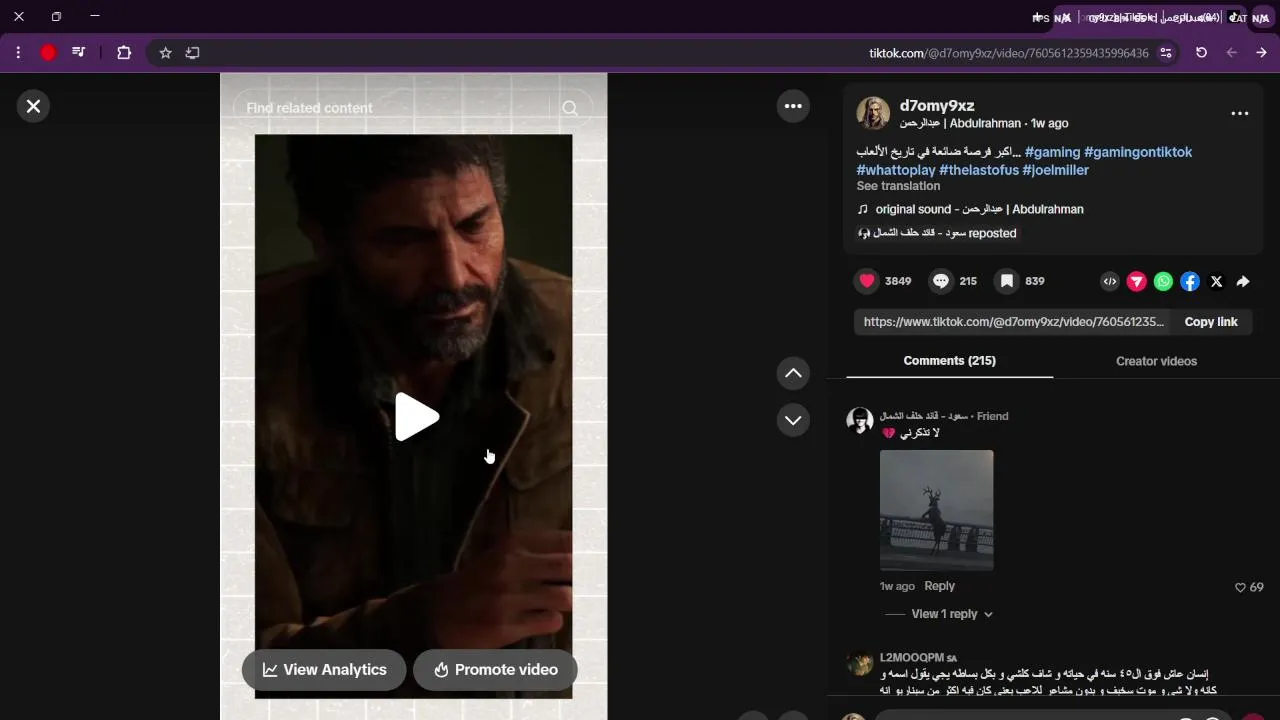Share the video to WhatsApp

tap(1163, 282)
